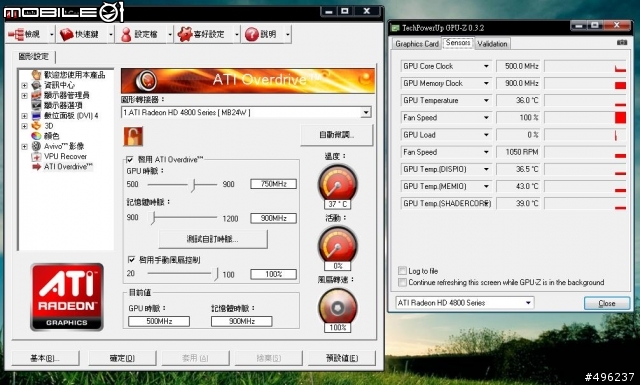Click the ATI Overdrive banner dial icon

[x=146, y=80]
